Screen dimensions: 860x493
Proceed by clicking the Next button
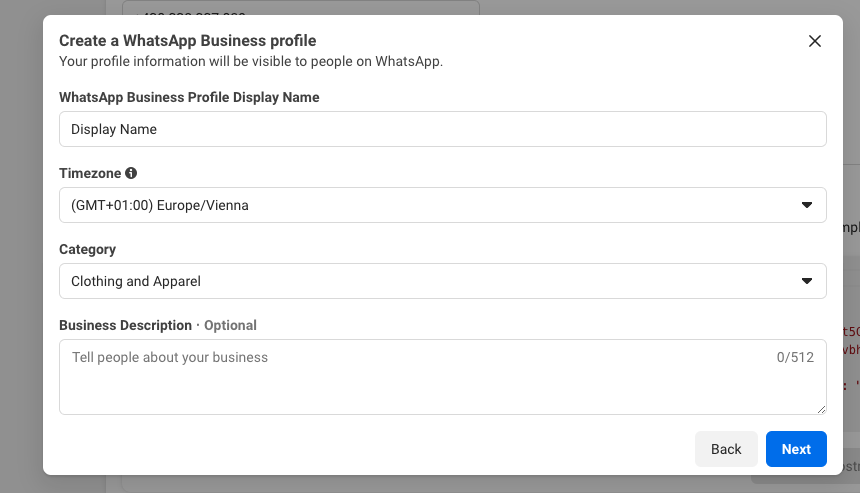[x=796, y=449]
